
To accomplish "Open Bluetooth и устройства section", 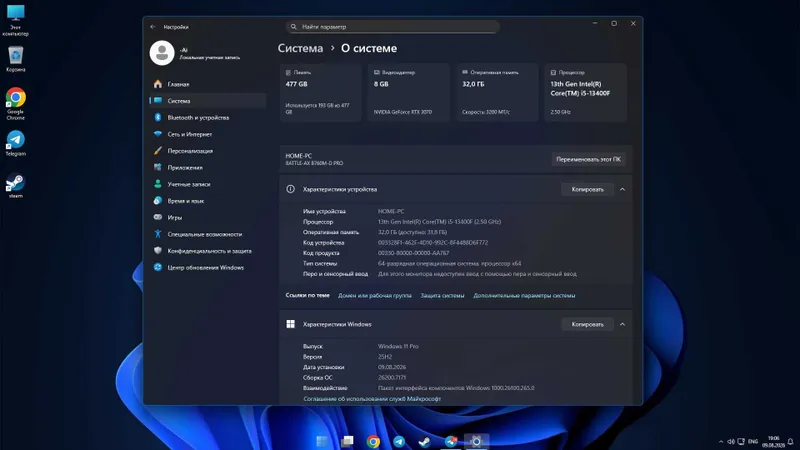I will point(208,117).
